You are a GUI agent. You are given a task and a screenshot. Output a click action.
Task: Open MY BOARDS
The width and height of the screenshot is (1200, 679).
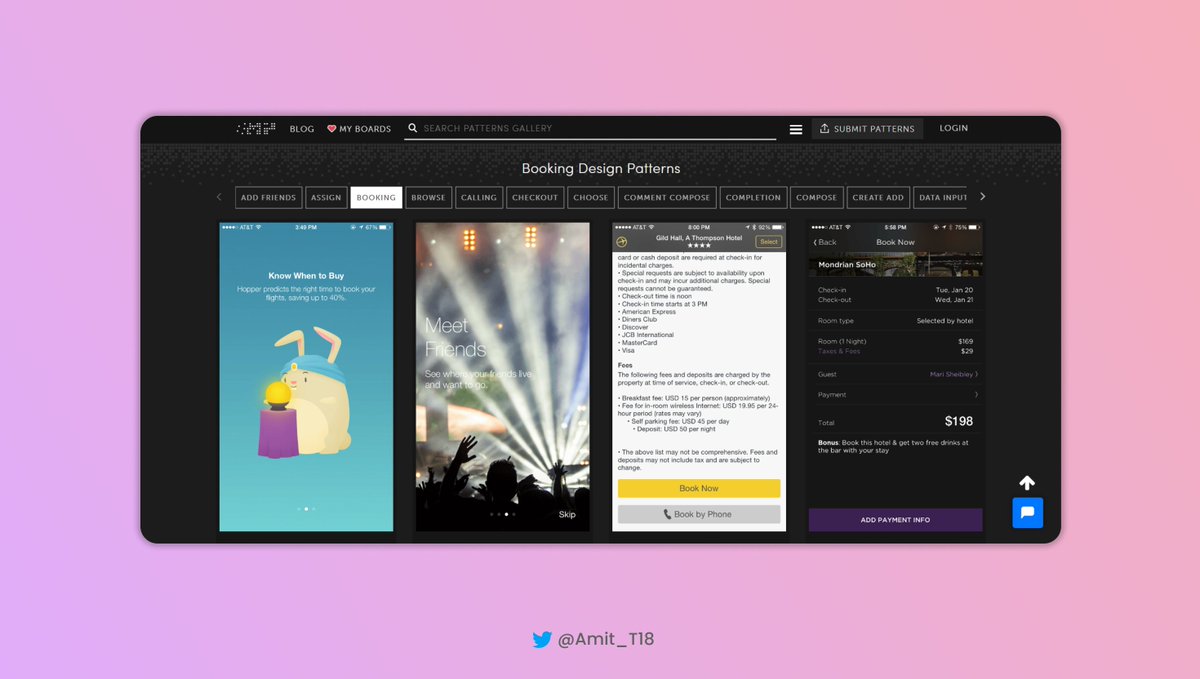pos(365,129)
